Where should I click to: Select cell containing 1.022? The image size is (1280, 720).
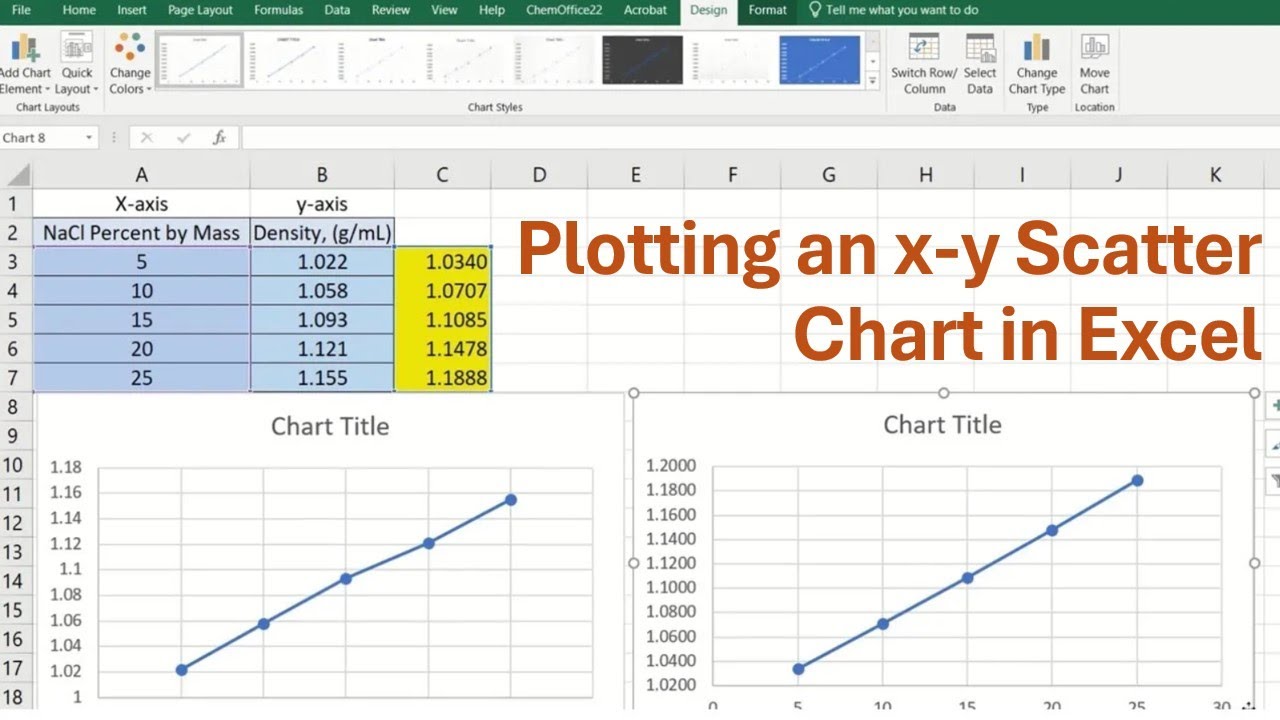coord(322,262)
